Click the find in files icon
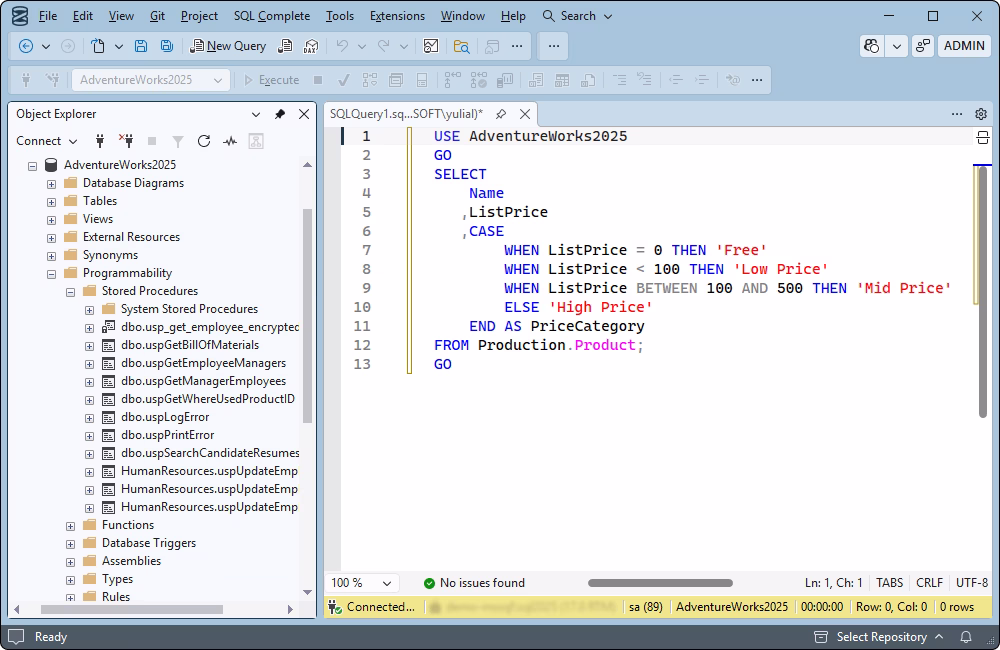This screenshot has width=1000, height=650. click(461, 46)
